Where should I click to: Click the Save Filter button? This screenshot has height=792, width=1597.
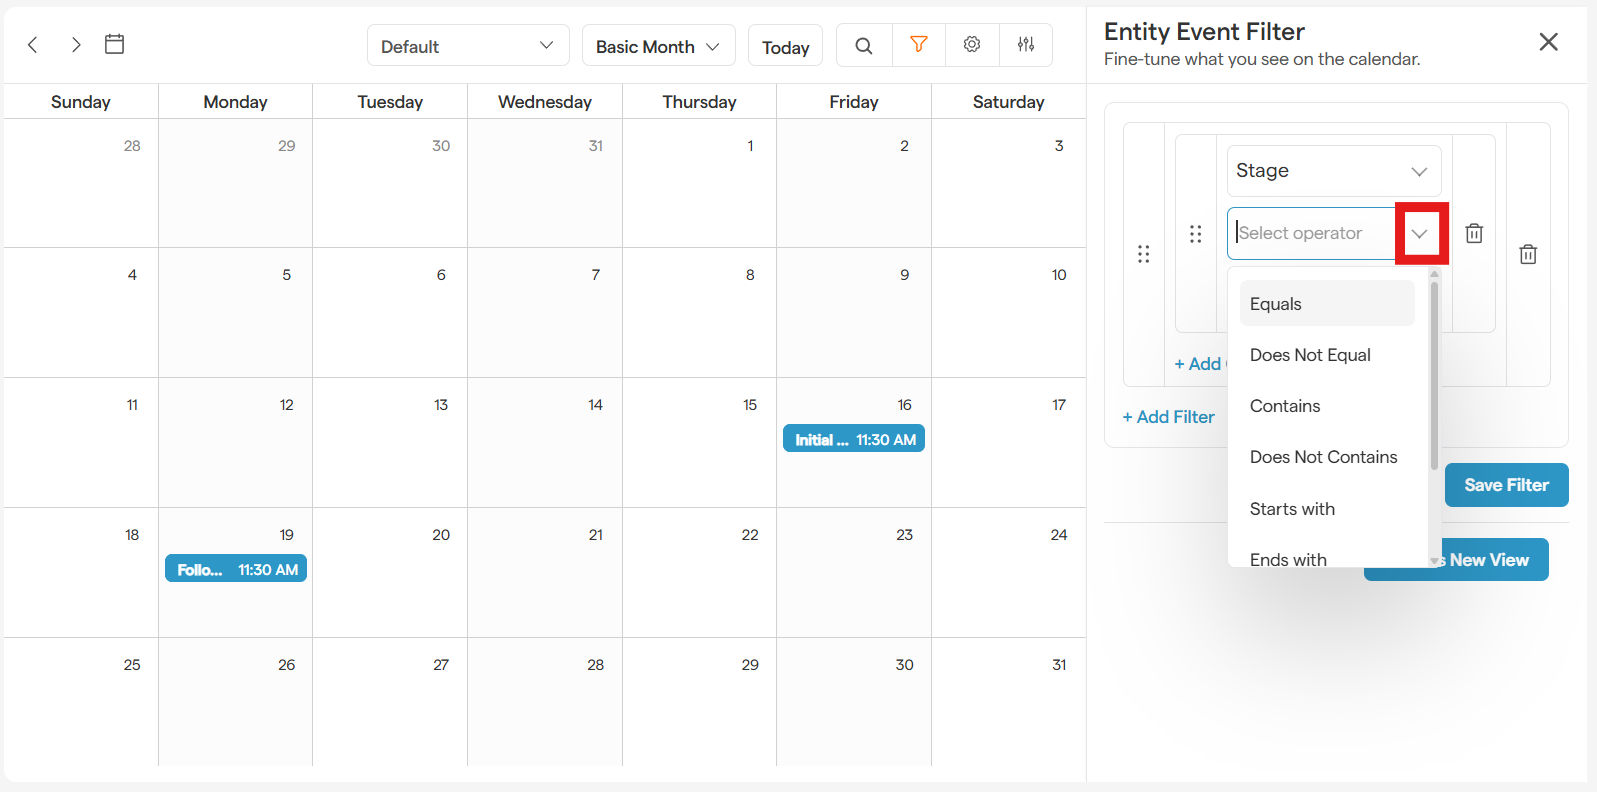tap(1506, 485)
